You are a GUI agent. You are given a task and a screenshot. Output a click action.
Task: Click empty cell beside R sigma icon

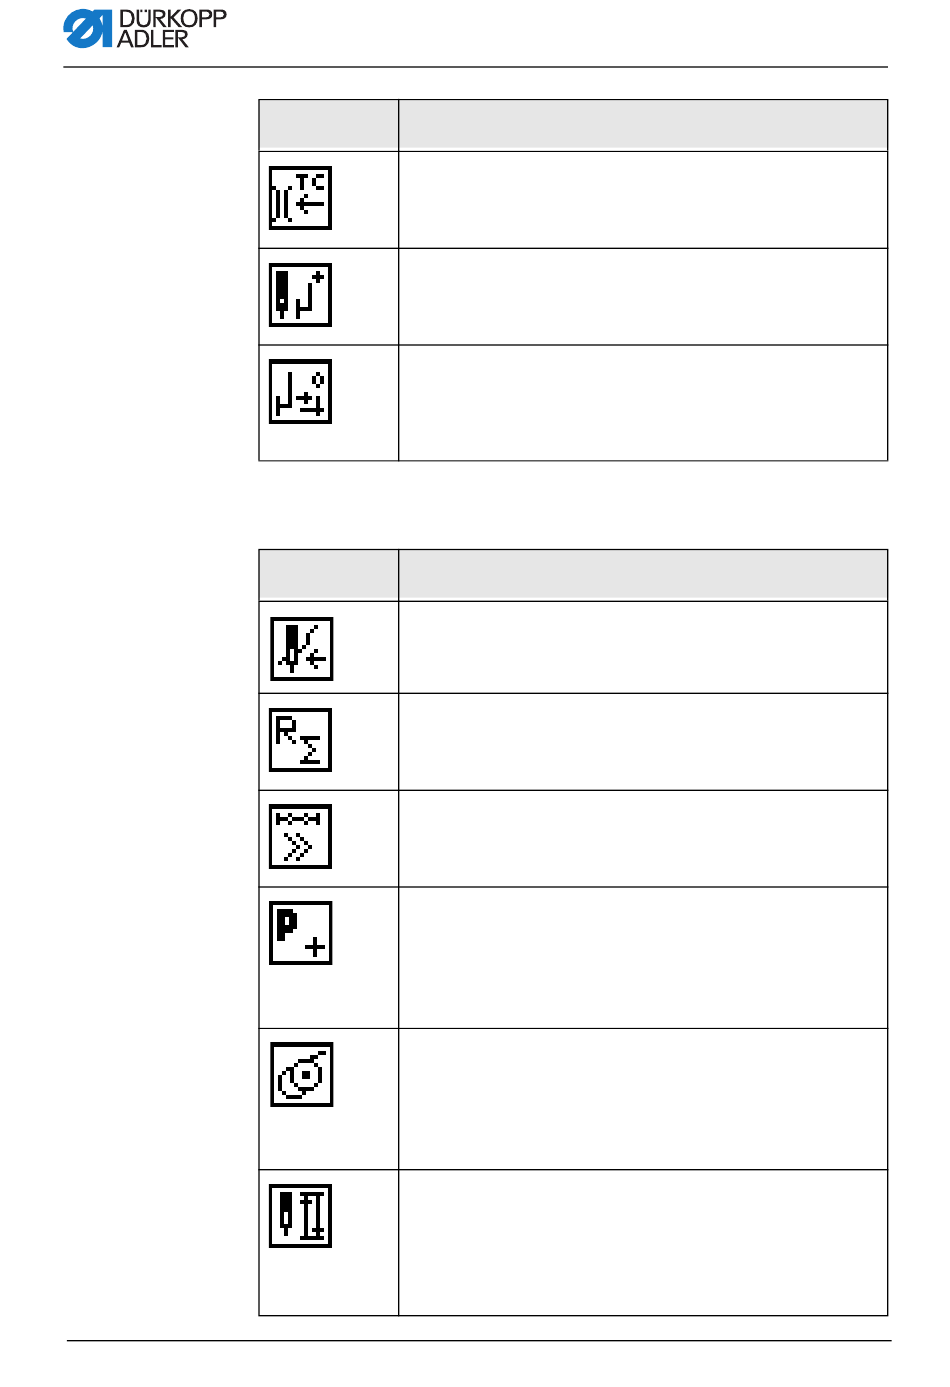(x=643, y=742)
